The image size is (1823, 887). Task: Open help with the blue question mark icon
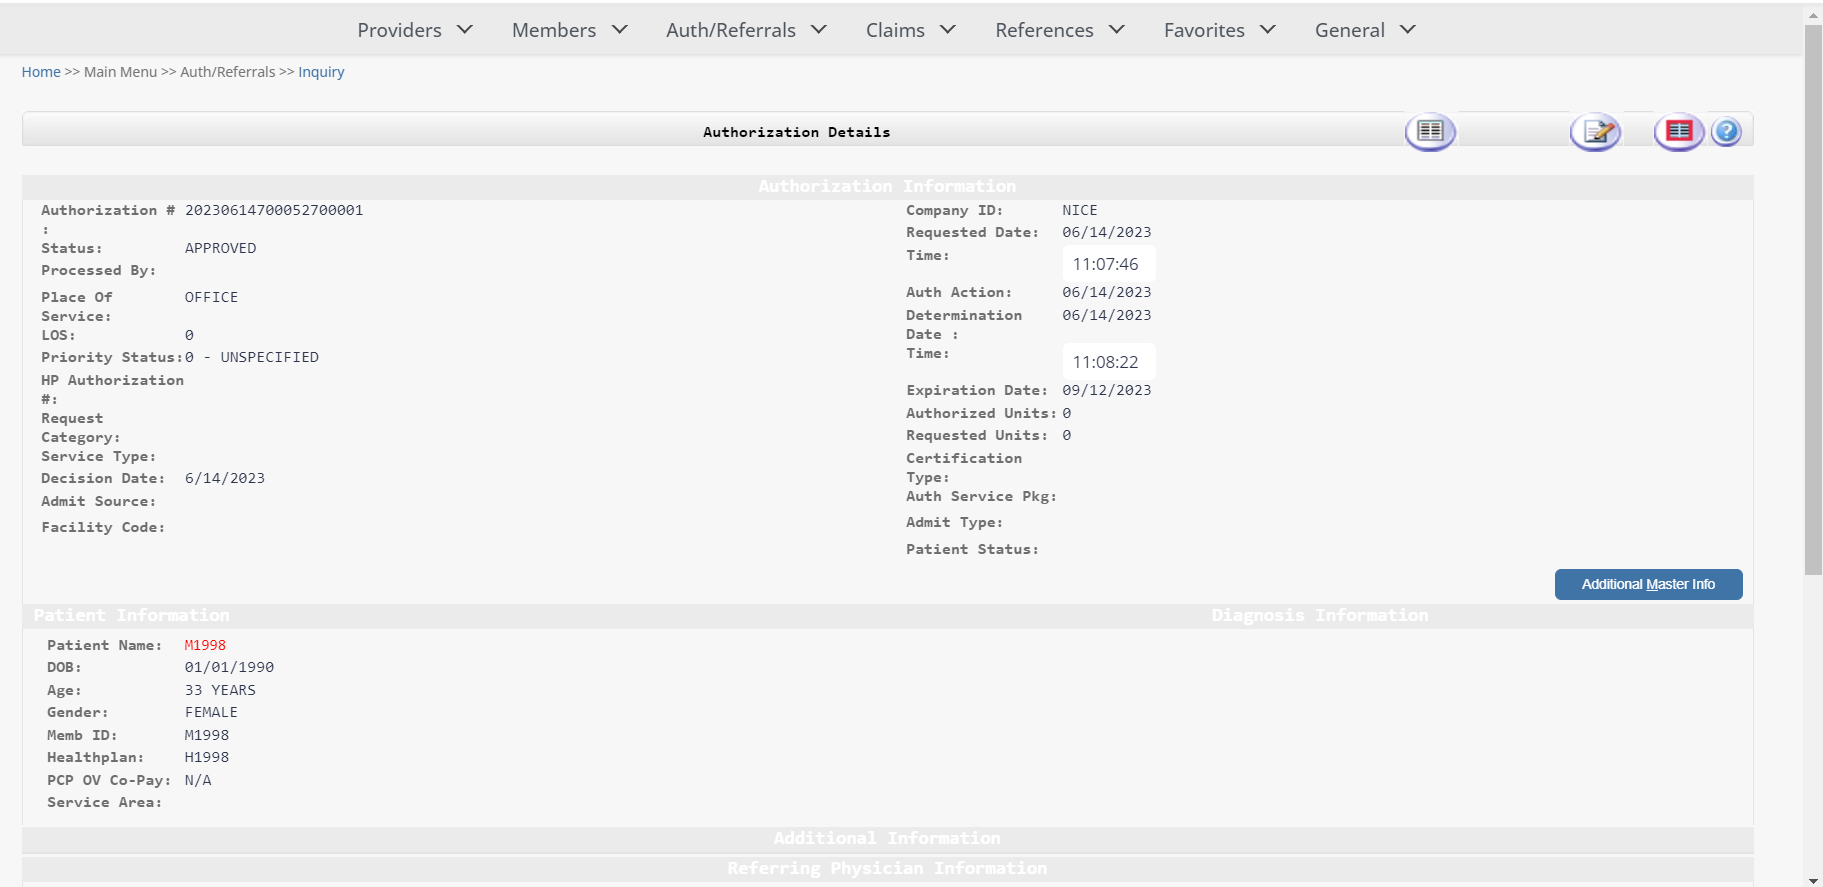pos(1726,131)
